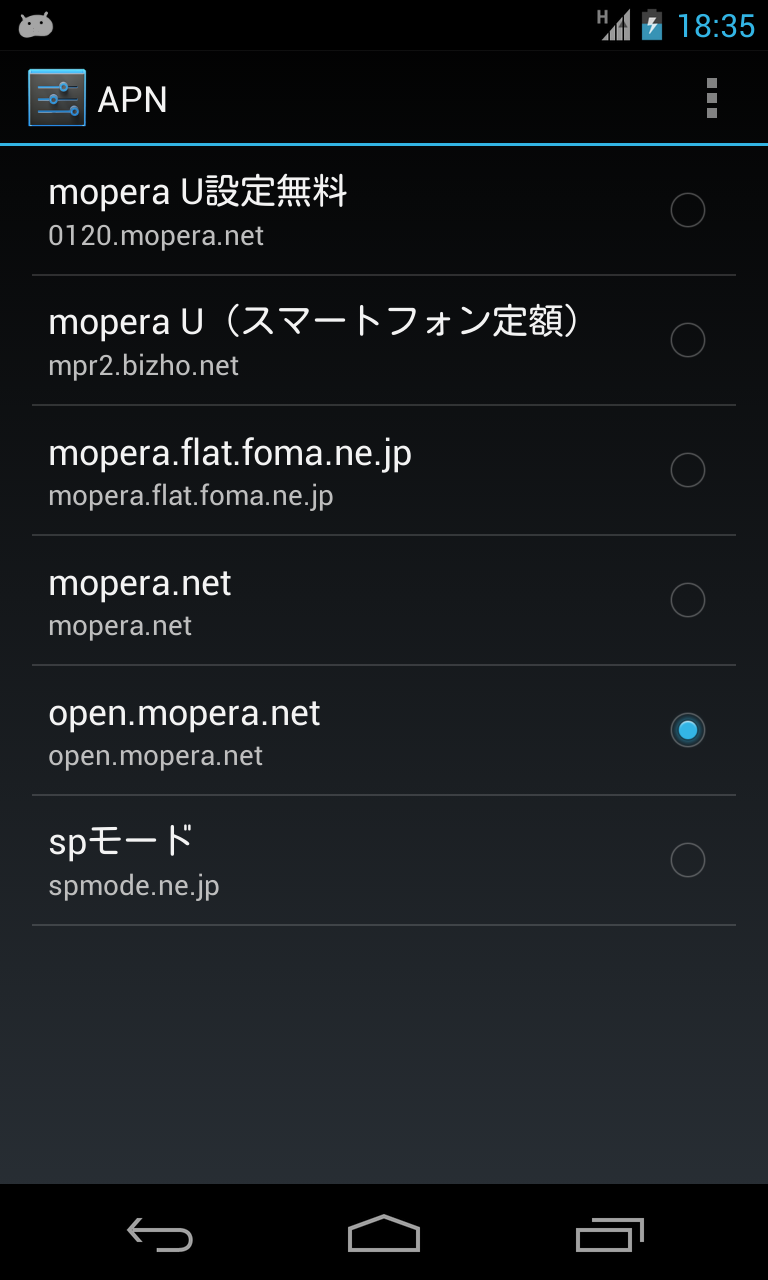The image size is (768, 1280).
Task: Open mopera U（スマートフォン定額）APN entry
Action: [314, 340]
